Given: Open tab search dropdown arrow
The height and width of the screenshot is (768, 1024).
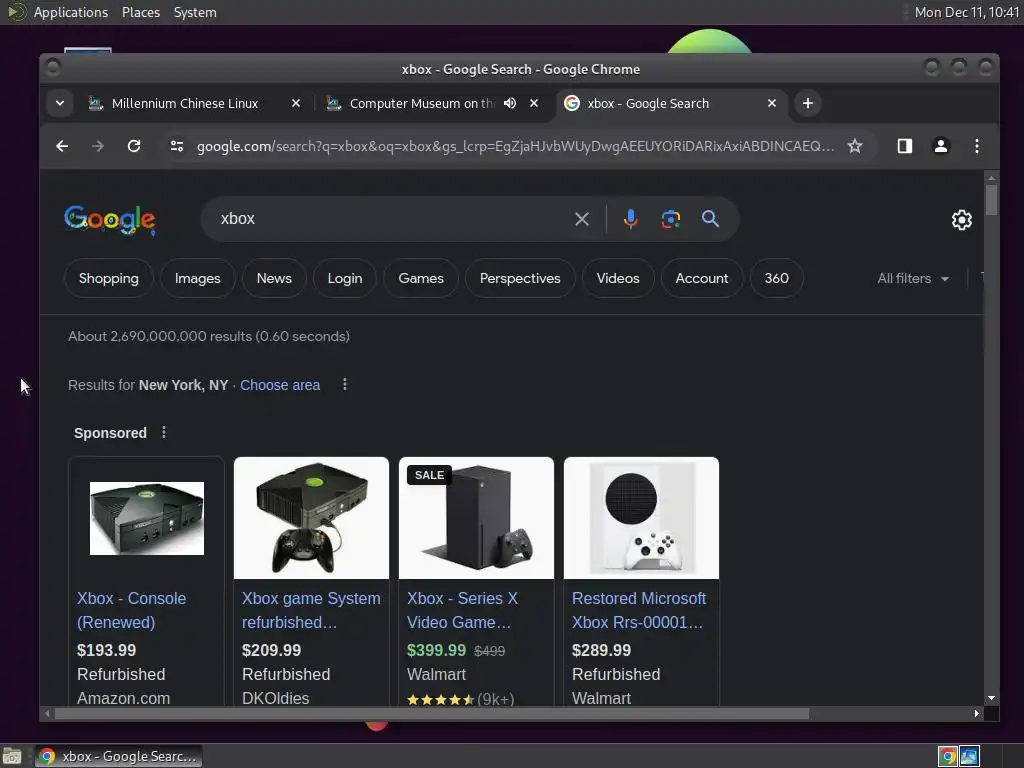Looking at the screenshot, I should tap(59, 103).
